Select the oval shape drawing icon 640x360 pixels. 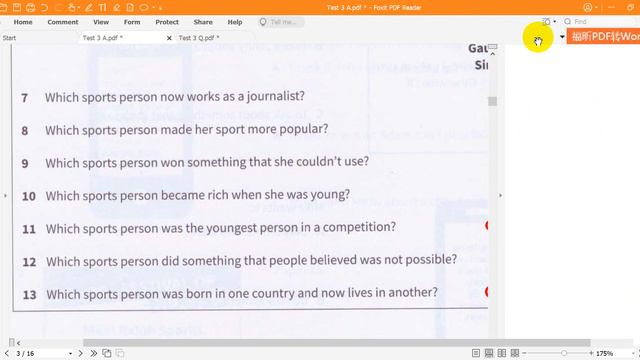144,7
